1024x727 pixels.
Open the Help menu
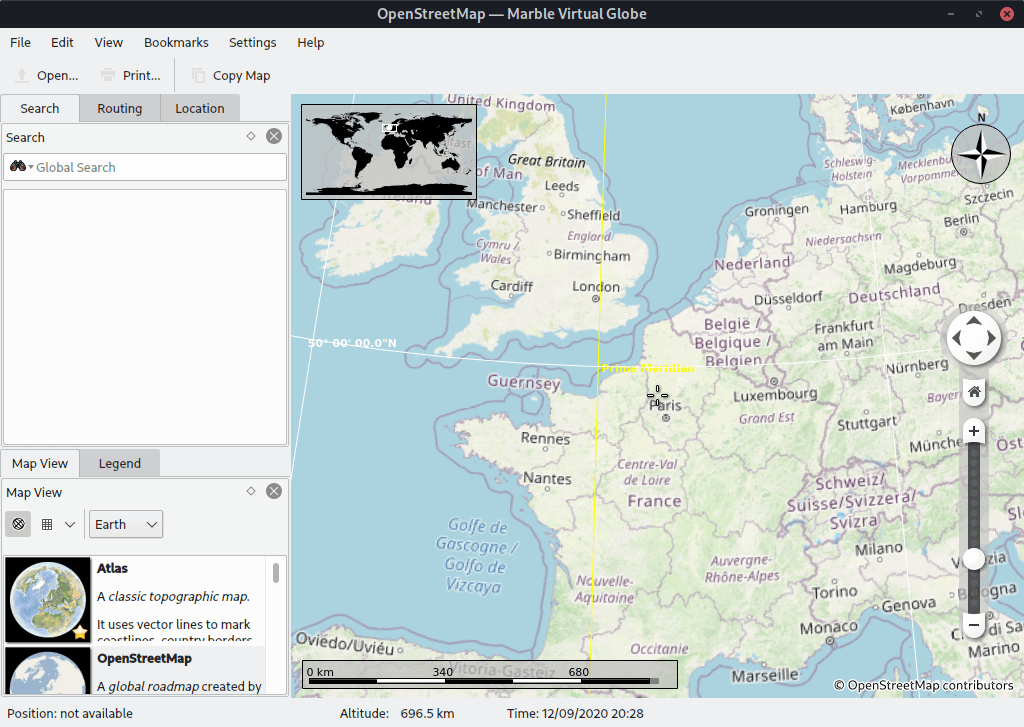pos(311,42)
